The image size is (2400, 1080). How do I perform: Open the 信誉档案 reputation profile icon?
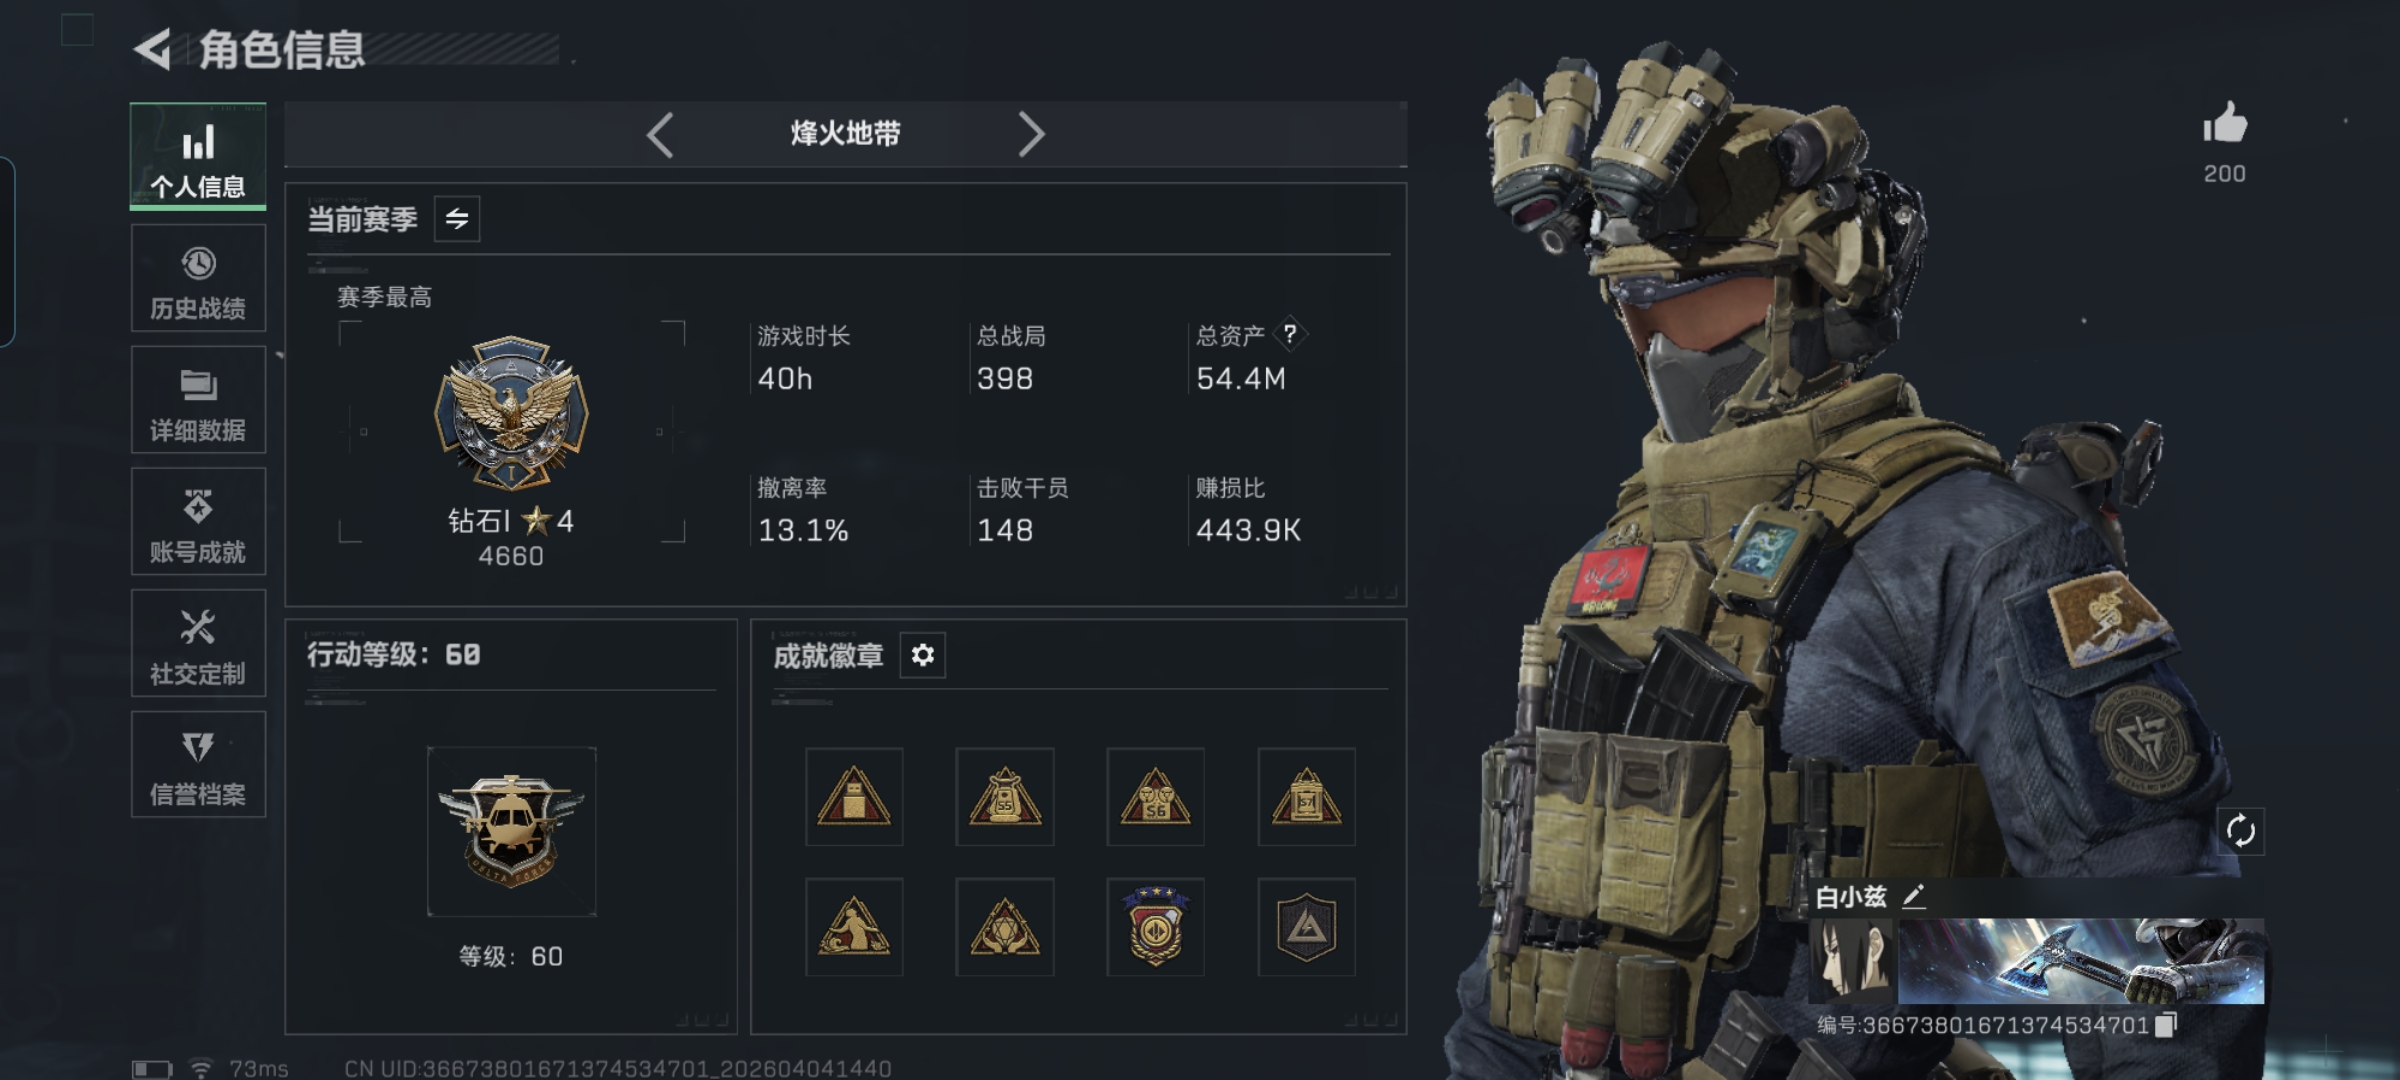point(198,765)
